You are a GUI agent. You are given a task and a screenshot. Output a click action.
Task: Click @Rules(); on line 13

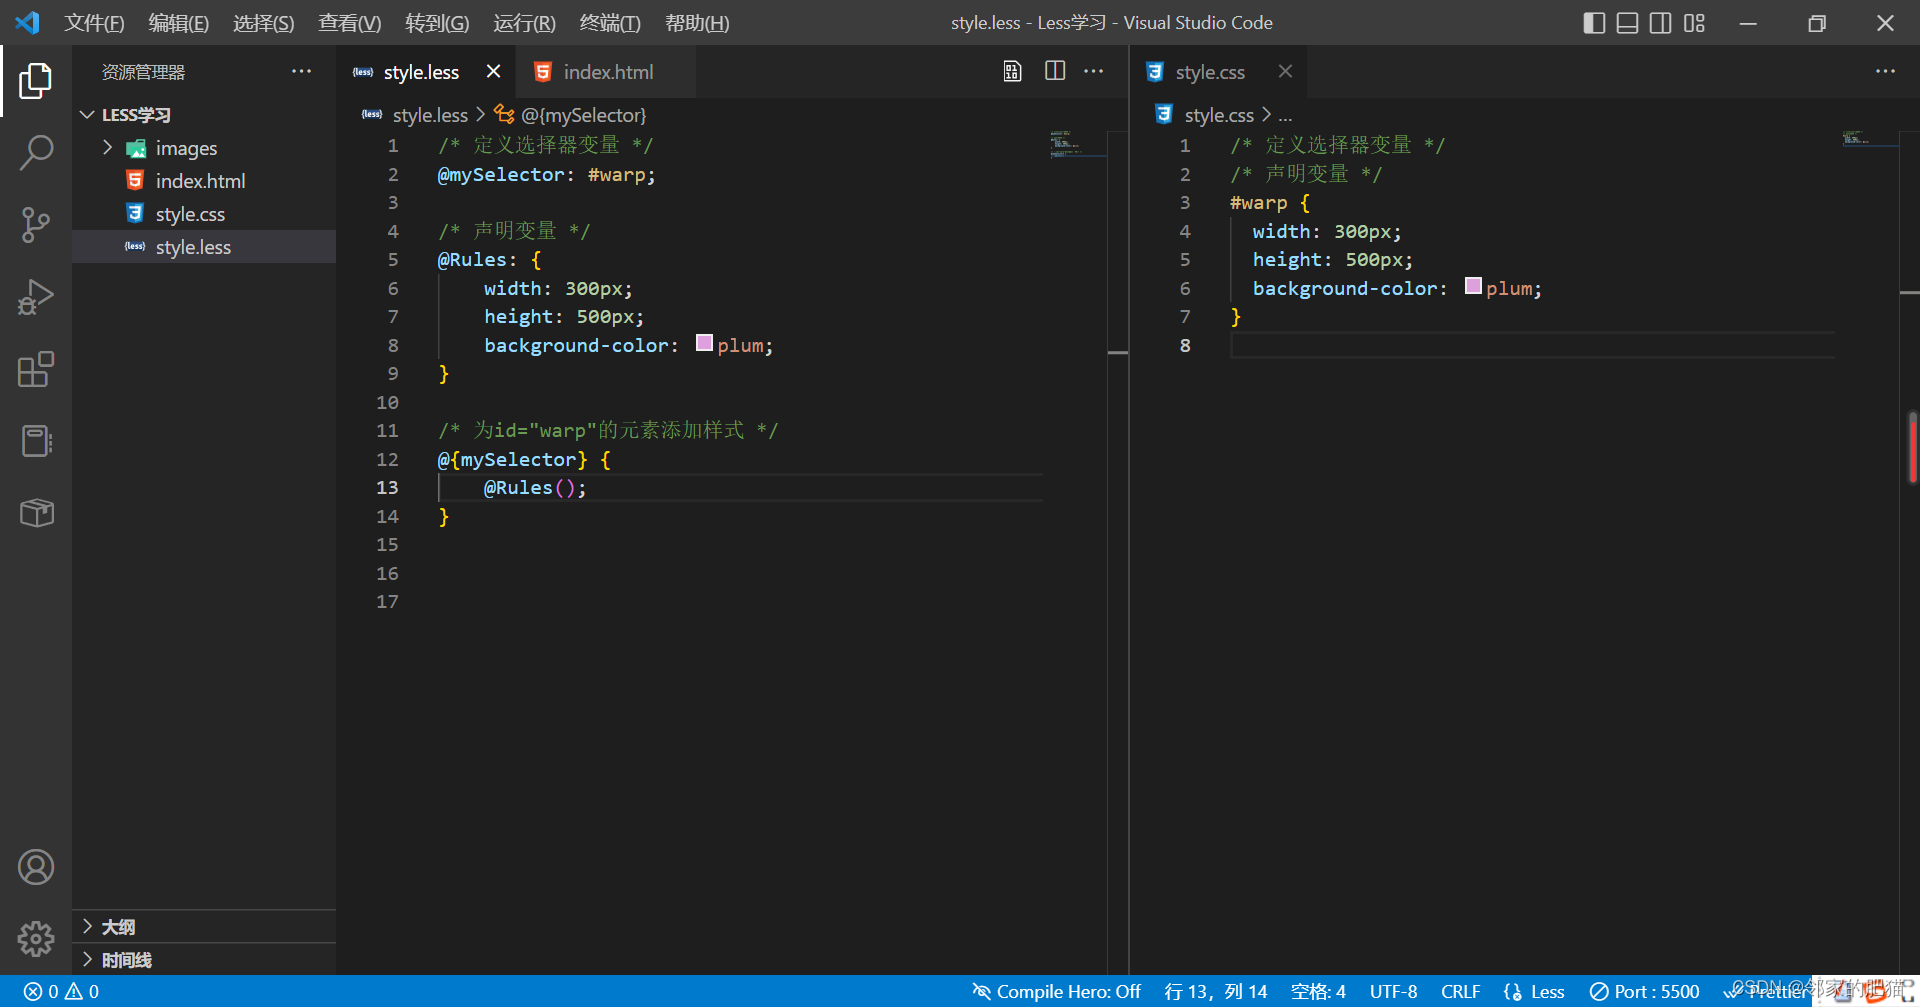click(x=535, y=488)
